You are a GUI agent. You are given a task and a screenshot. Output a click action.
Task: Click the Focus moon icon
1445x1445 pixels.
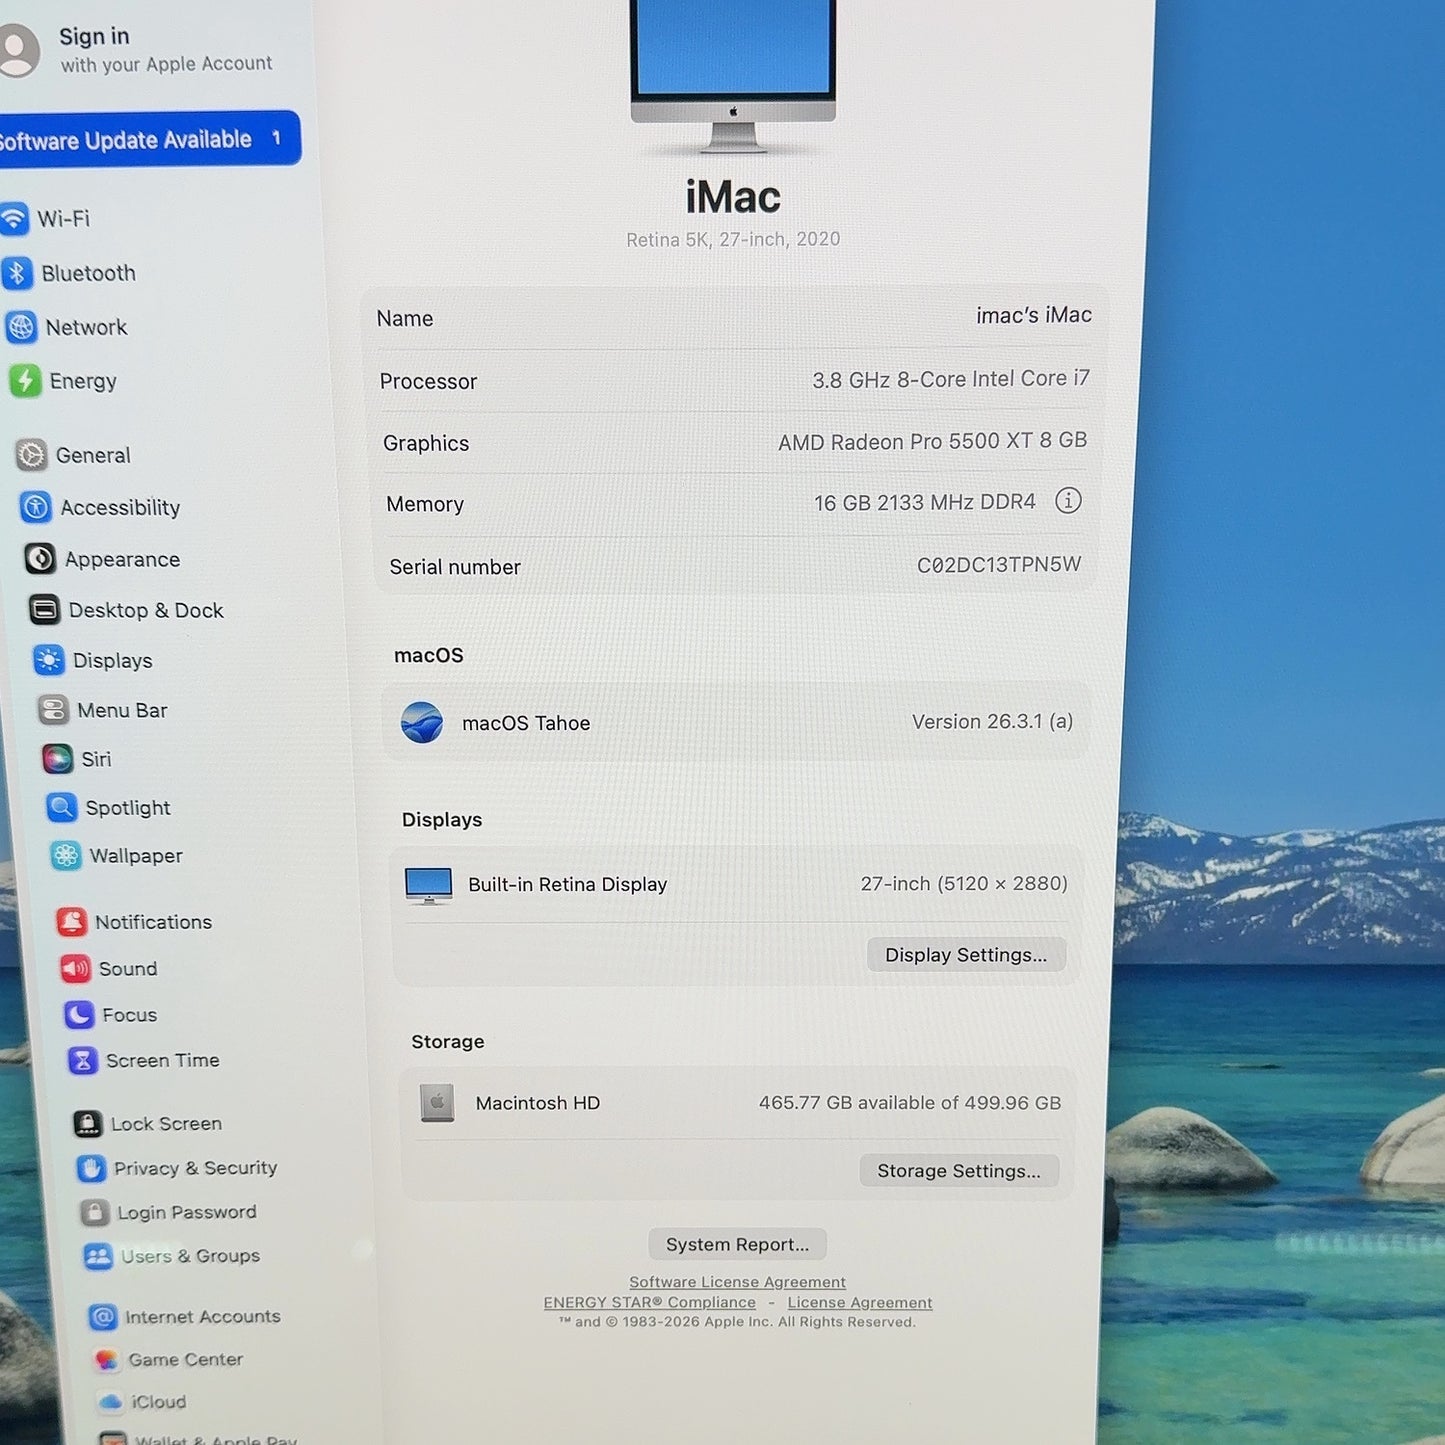[80, 1015]
